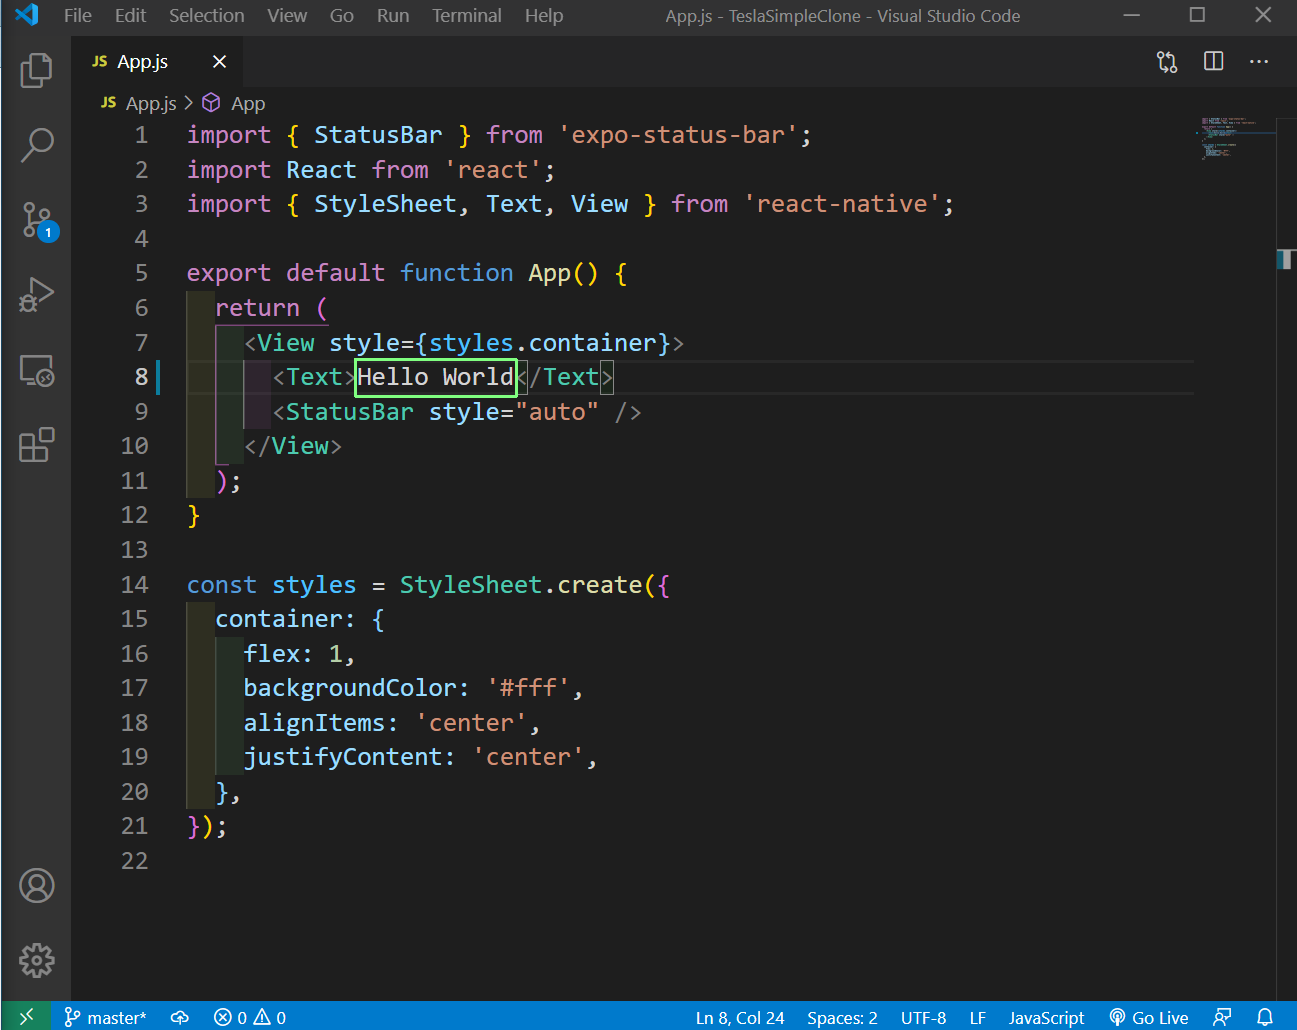
Task: Place cursor in 'Hello World' text
Action: [x=435, y=377]
